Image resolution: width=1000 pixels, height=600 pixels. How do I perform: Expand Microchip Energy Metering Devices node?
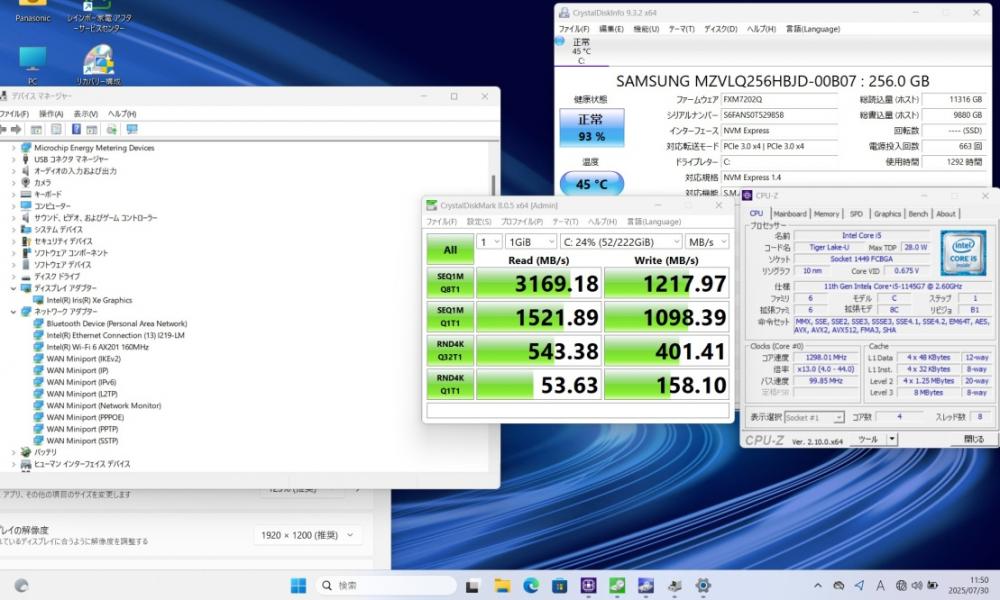(x=13, y=148)
